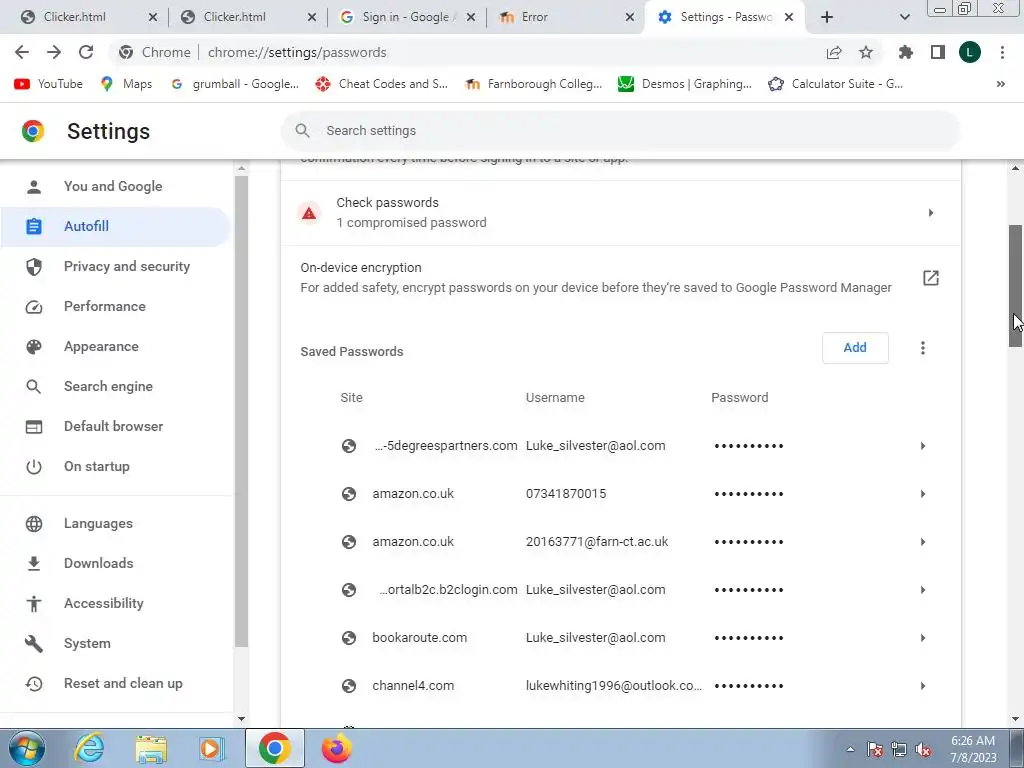Expand the bookaroute.com password entry
The image size is (1024, 768).
tap(923, 638)
